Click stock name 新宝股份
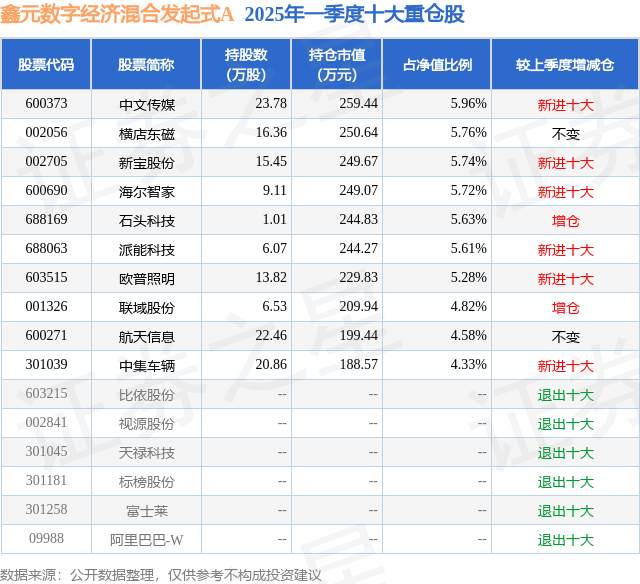Viewport: 640px width, 584px height. point(147,163)
